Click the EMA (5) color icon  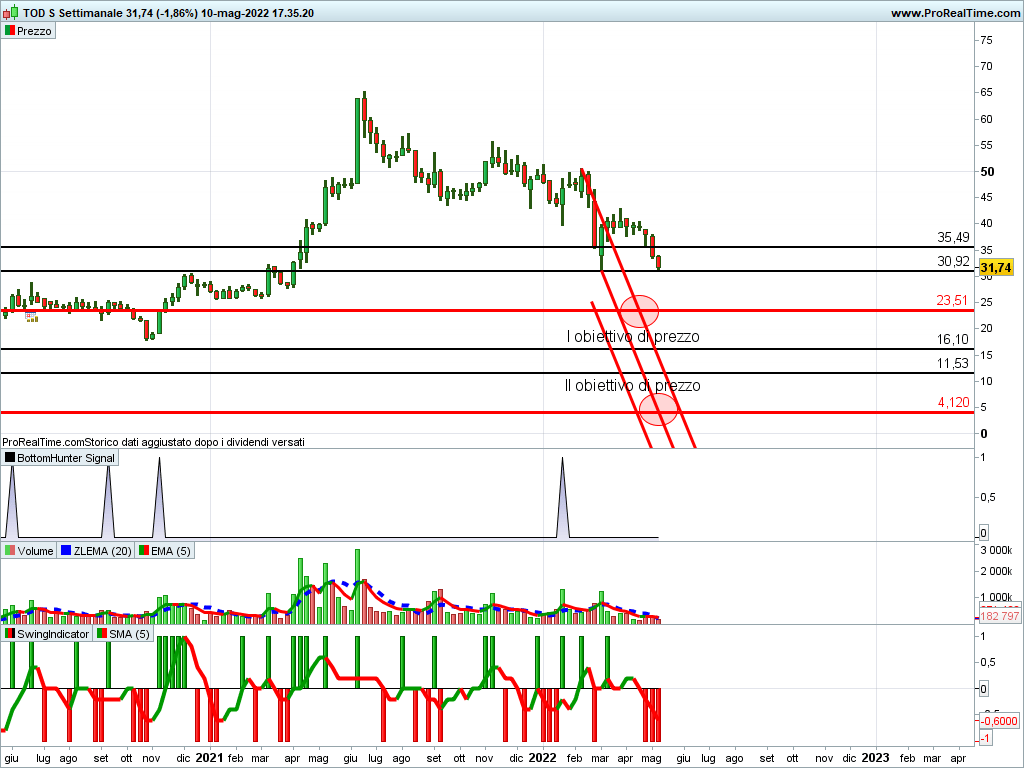click(x=143, y=551)
